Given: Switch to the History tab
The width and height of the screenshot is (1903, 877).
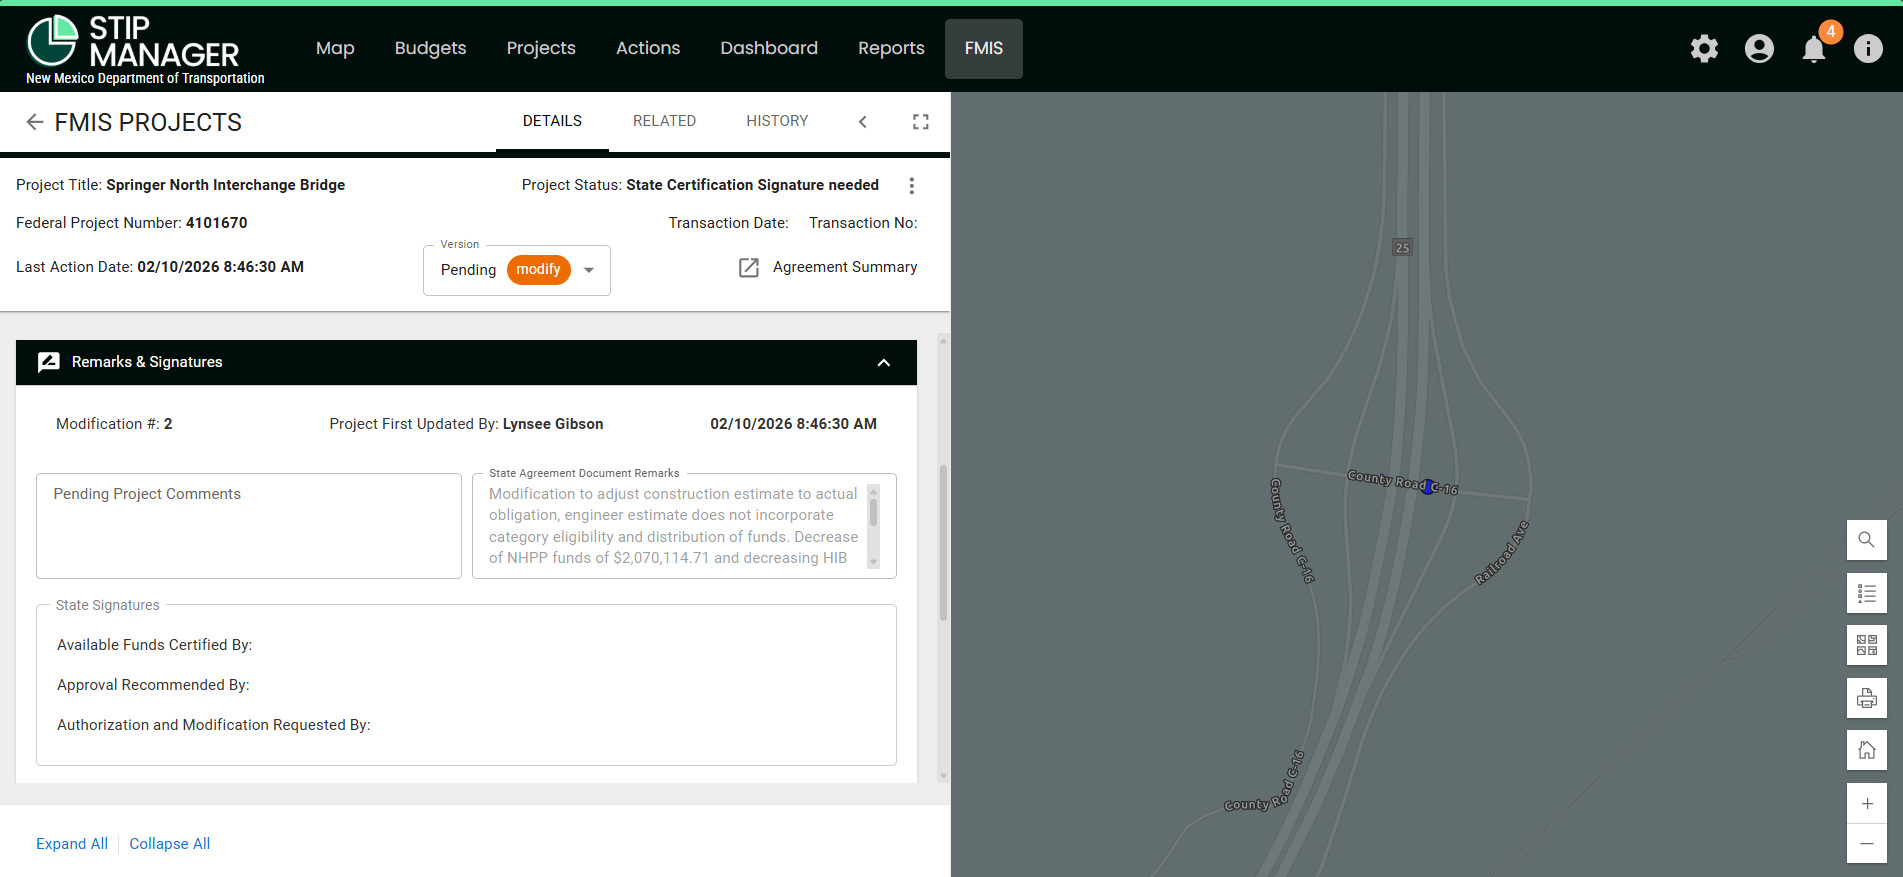Looking at the screenshot, I should click(777, 122).
